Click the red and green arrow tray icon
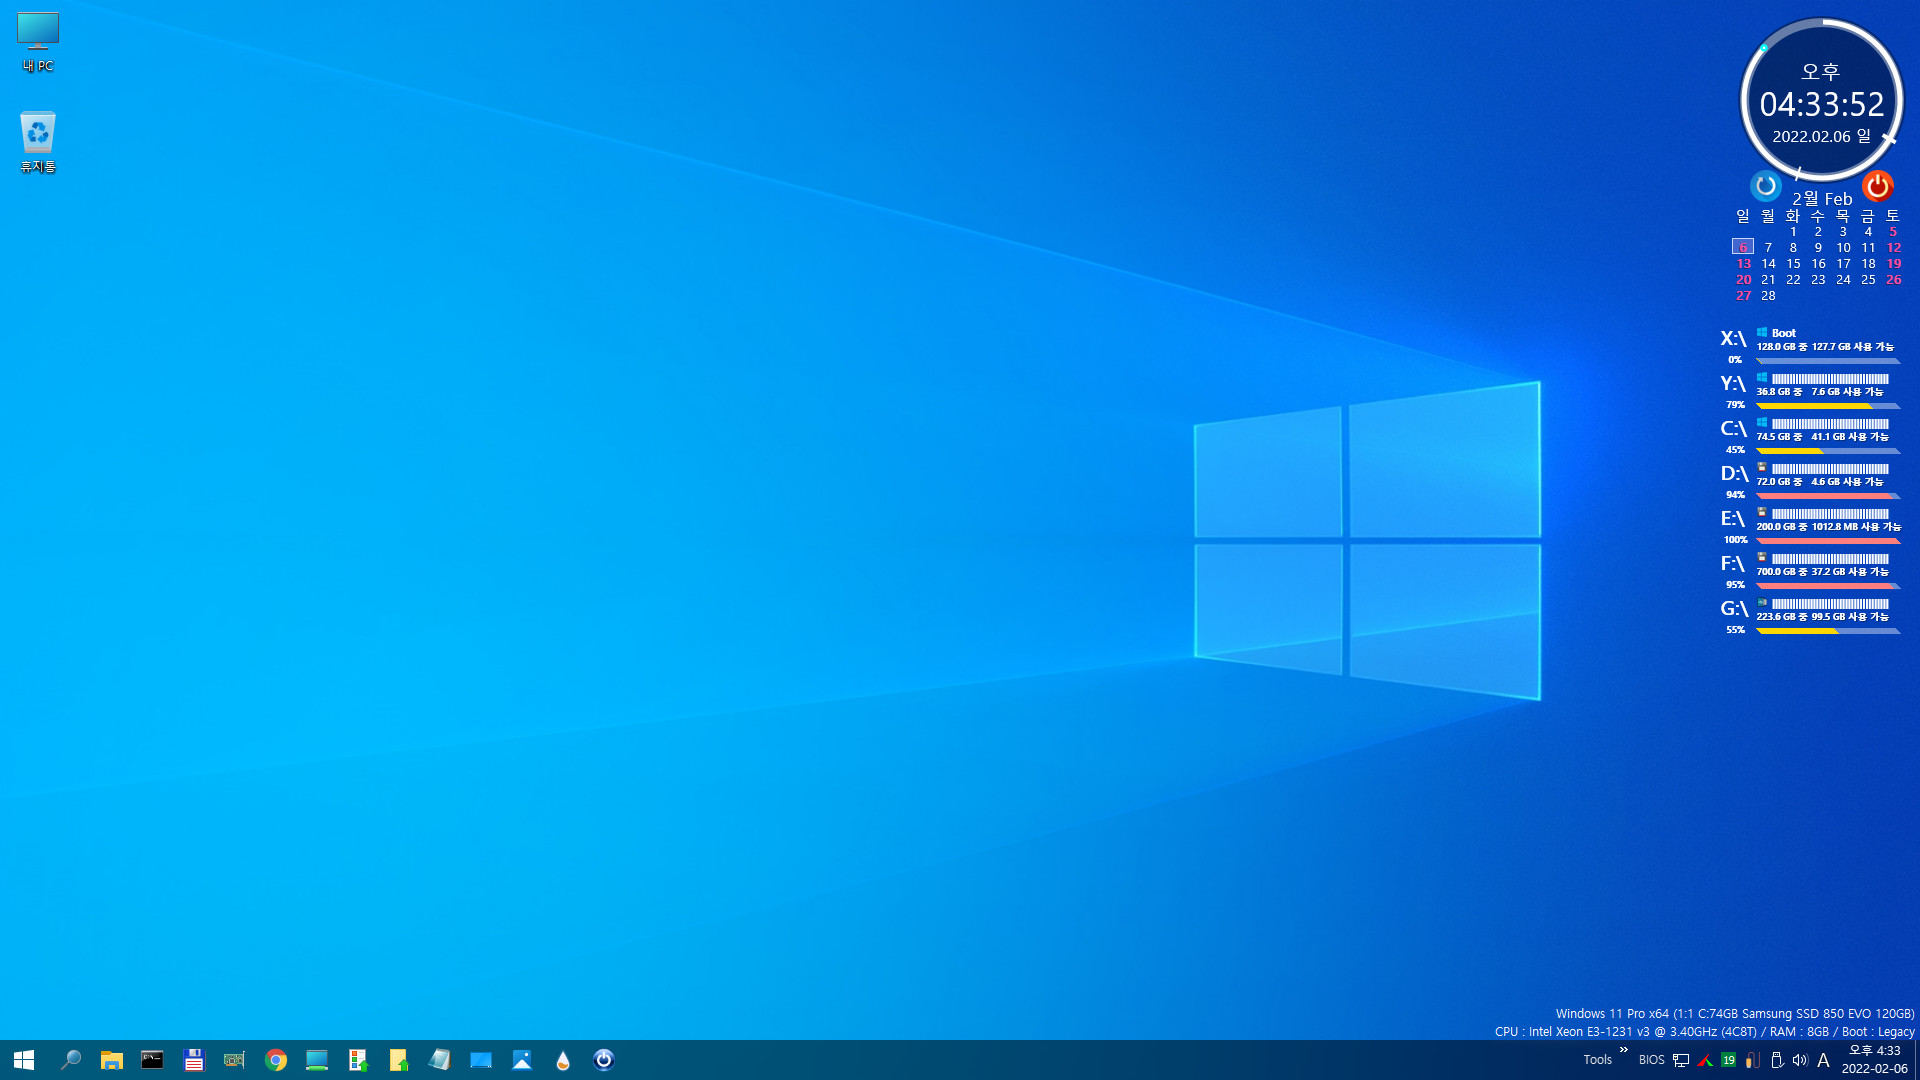 click(x=1705, y=1060)
